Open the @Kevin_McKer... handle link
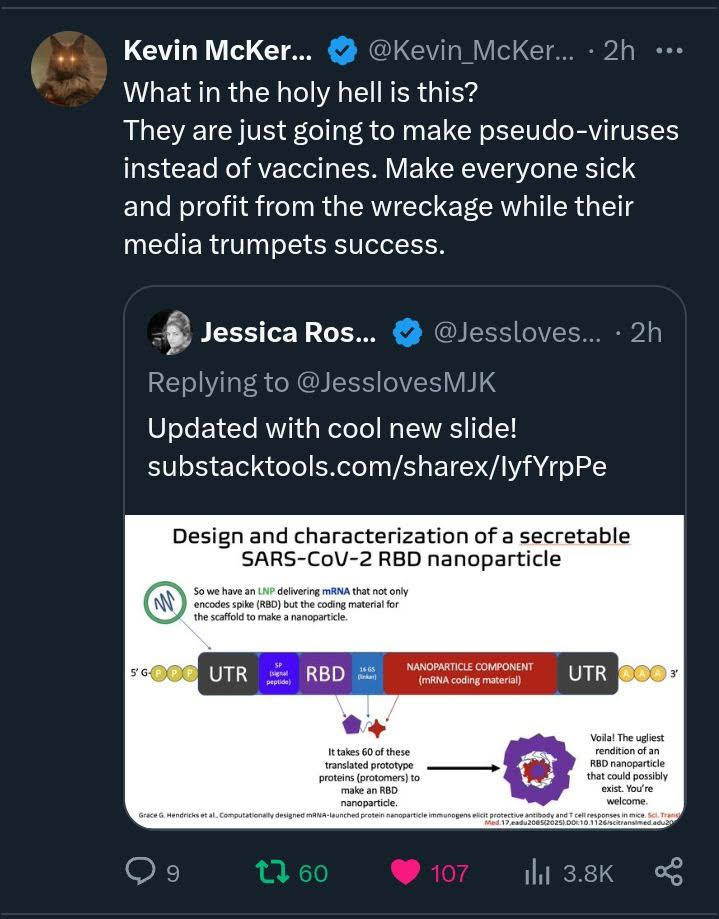Viewport: 719px width, 919px height. tap(472, 51)
